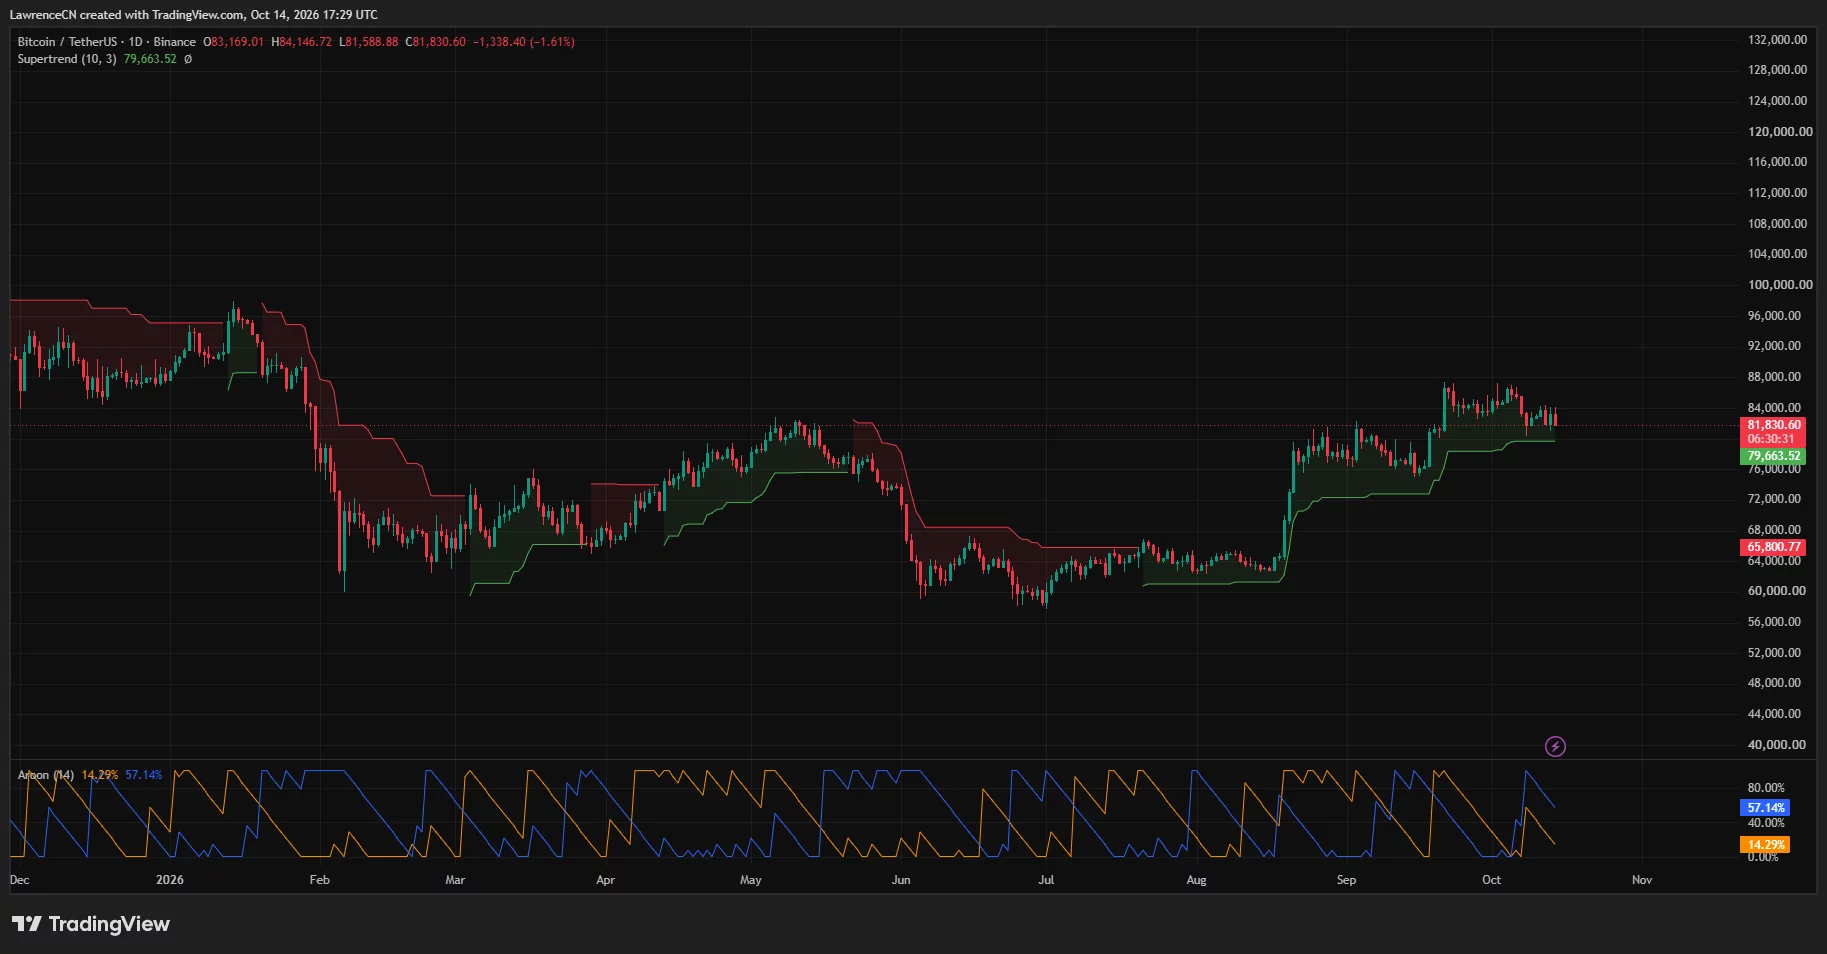
Task: Click the 40.00% Aroon axis label
Action: coord(1766,823)
